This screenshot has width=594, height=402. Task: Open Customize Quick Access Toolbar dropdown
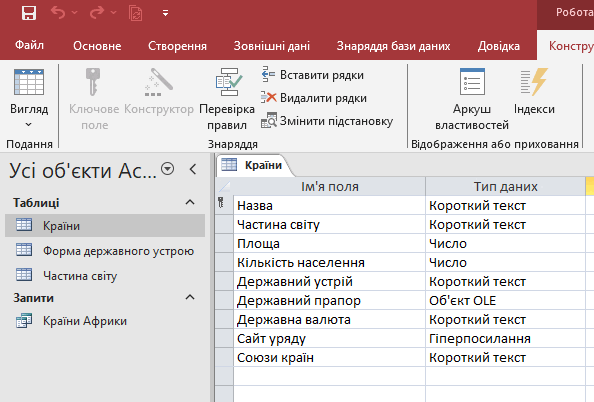point(165,13)
